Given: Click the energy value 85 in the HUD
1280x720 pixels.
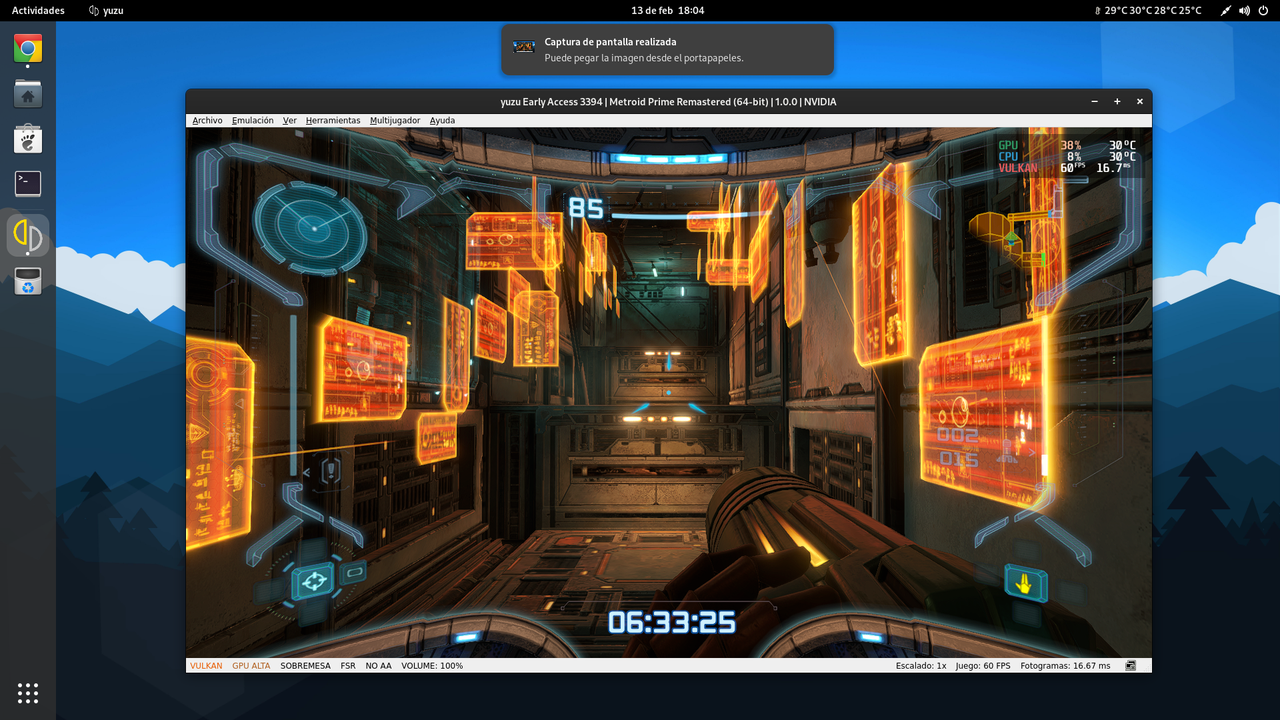Looking at the screenshot, I should (586, 208).
